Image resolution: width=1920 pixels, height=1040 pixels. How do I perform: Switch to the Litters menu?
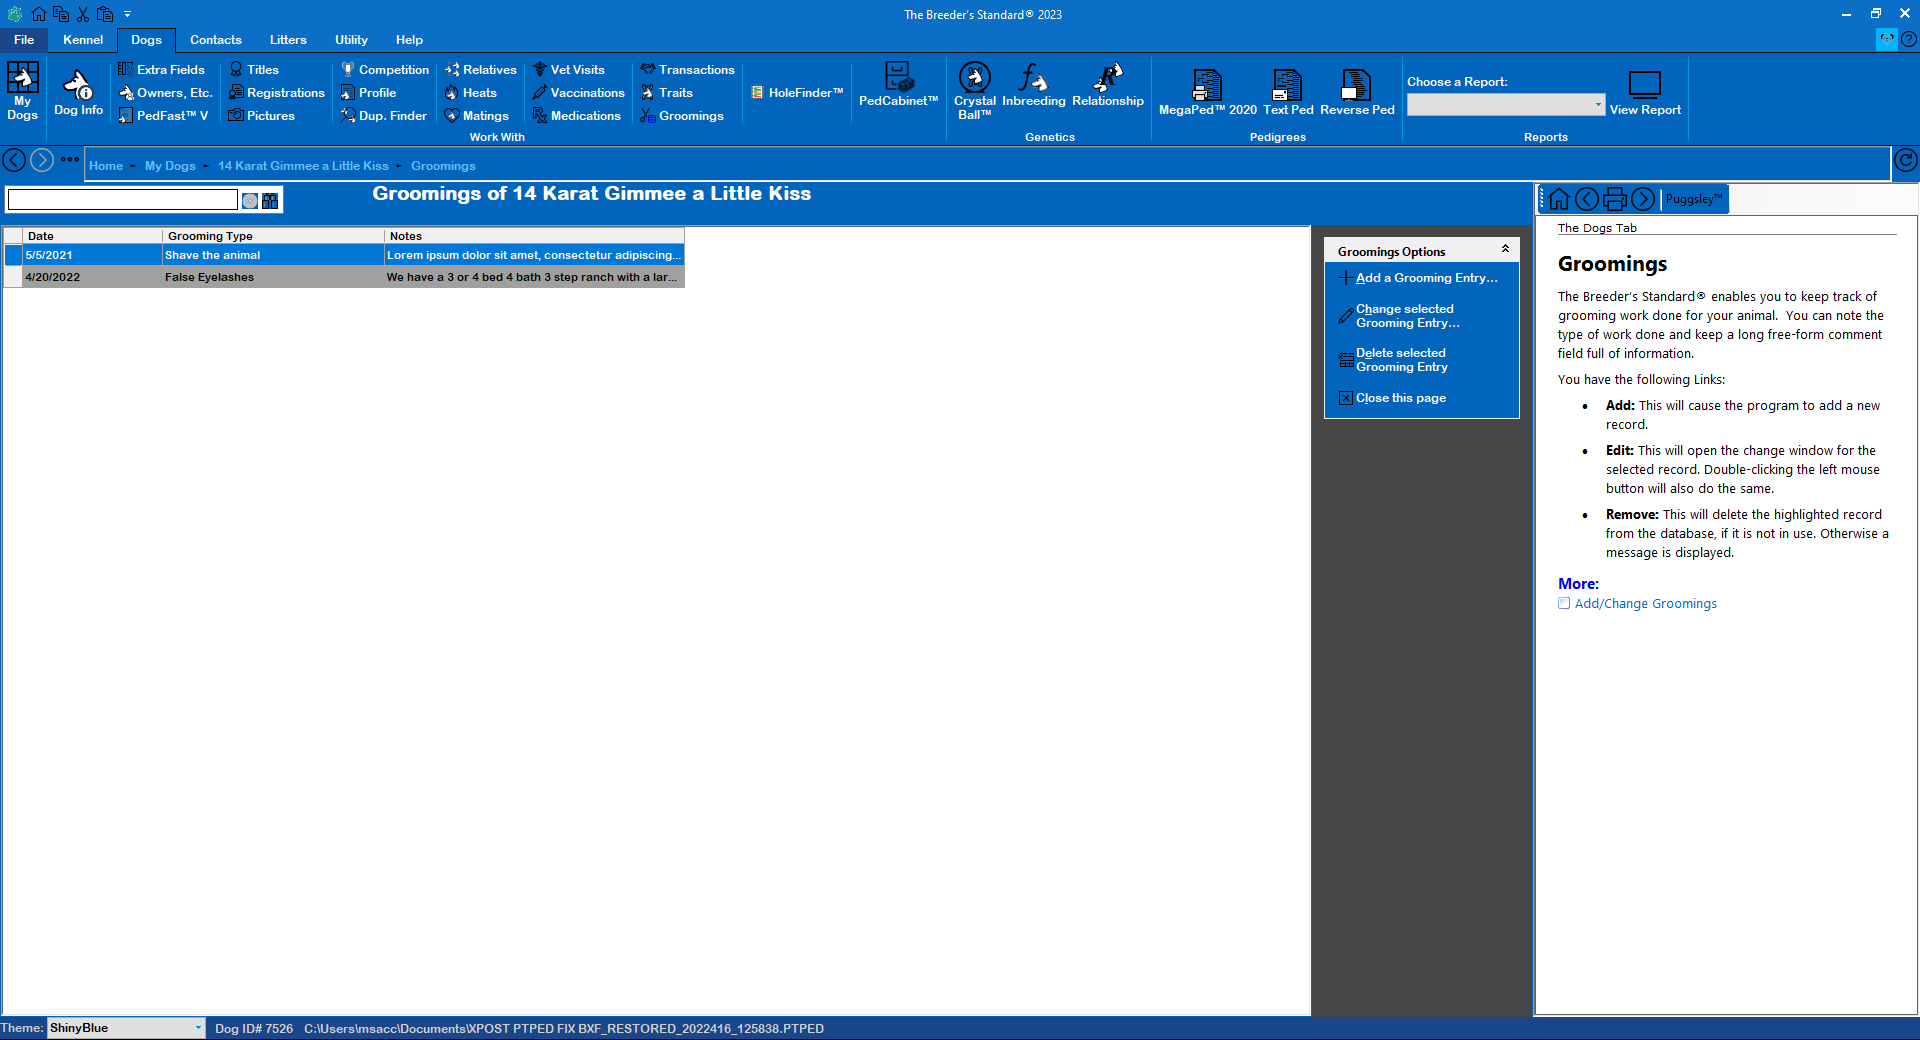tap(288, 40)
